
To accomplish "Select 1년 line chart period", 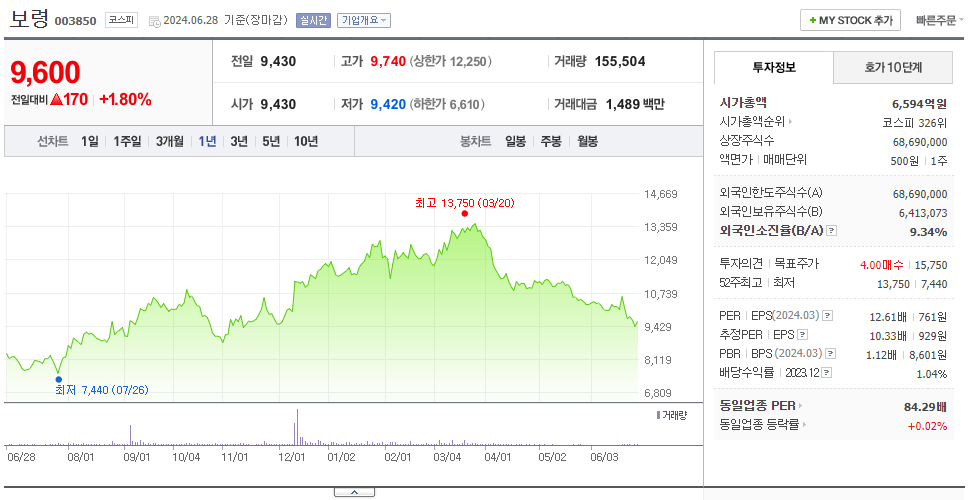I will (x=207, y=141).
